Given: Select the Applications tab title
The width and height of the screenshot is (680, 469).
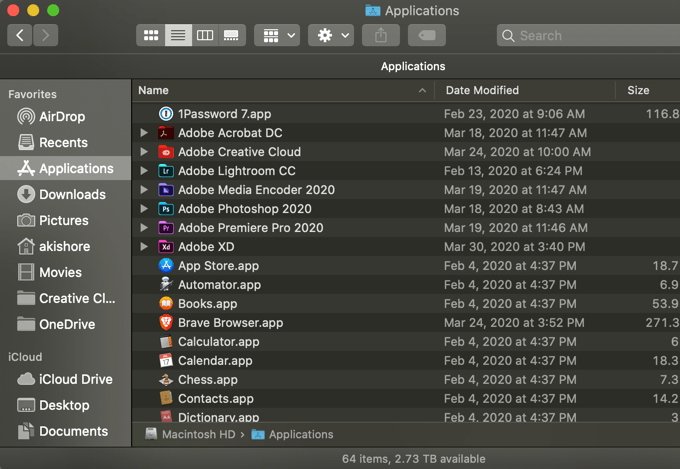Looking at the screenshot, I should (413, 66).
